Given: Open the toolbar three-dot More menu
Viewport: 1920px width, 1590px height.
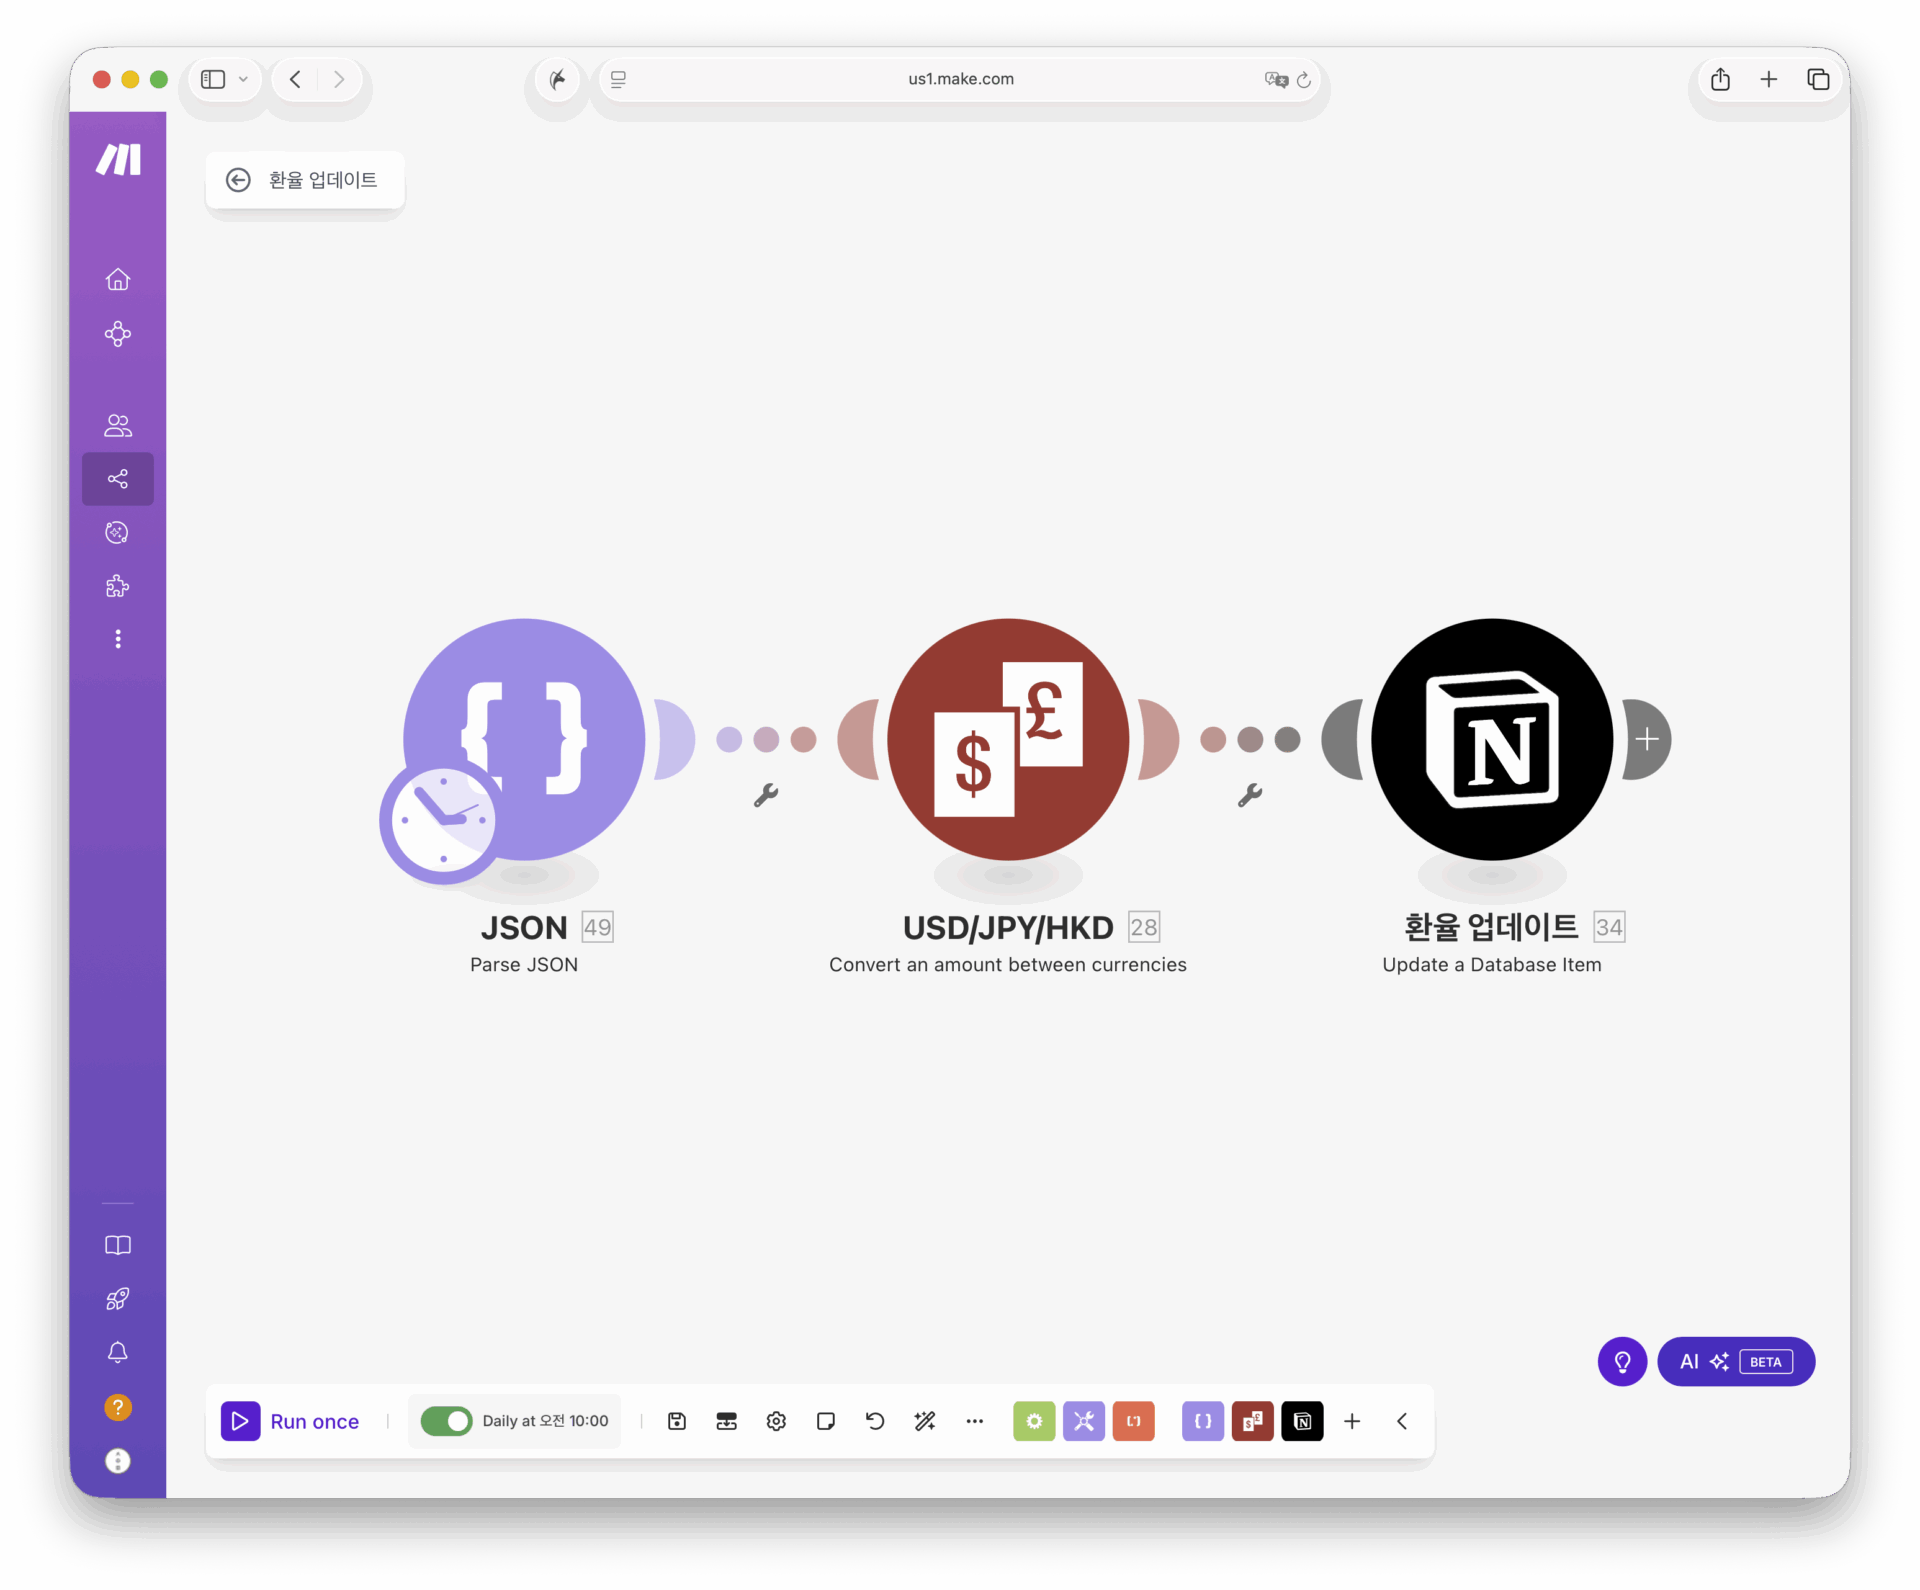Looking at the screenshot, I should [975, 1421].
